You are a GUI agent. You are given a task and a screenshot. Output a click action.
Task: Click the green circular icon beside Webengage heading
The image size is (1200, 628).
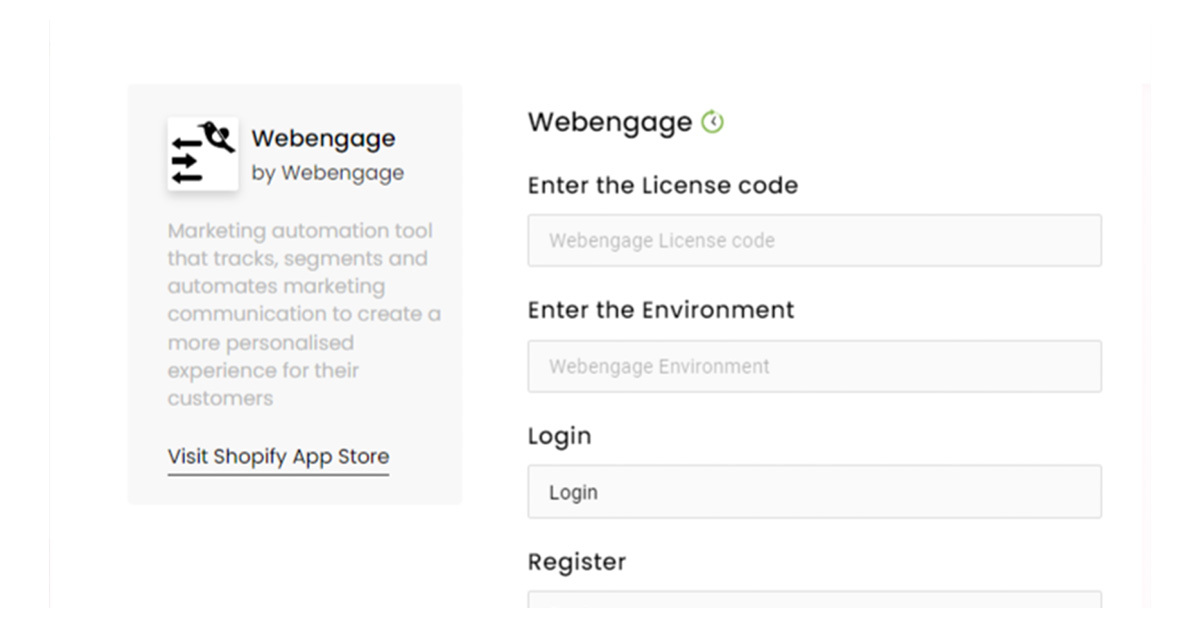click(712, 123)
